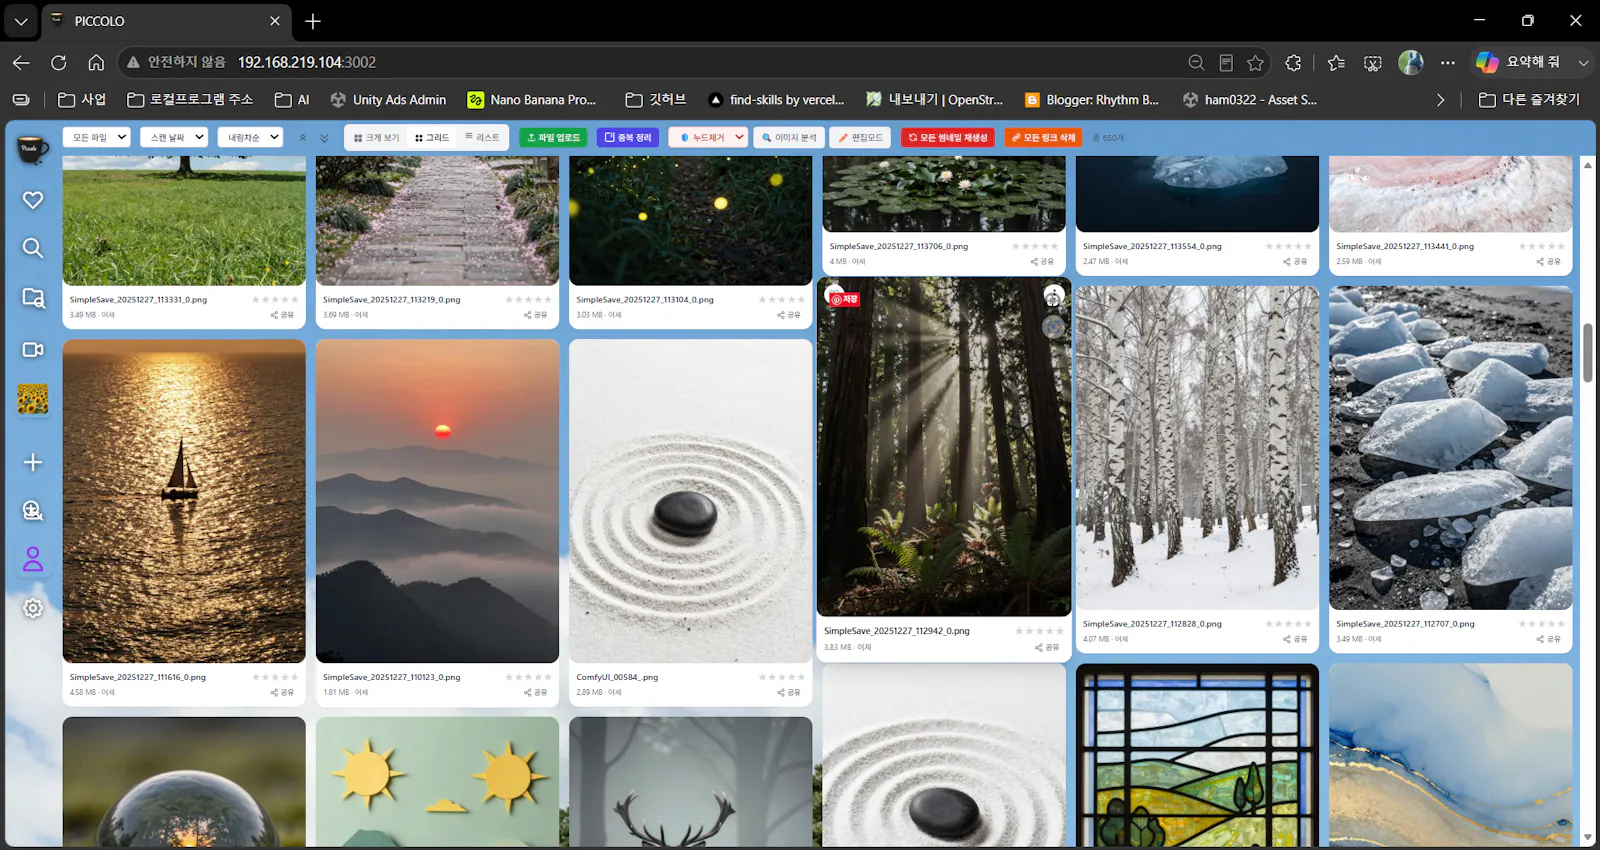Expand more bookmarks chevron
Image resolution: width=1600 pixels, height=850 pixels.
1440,100
